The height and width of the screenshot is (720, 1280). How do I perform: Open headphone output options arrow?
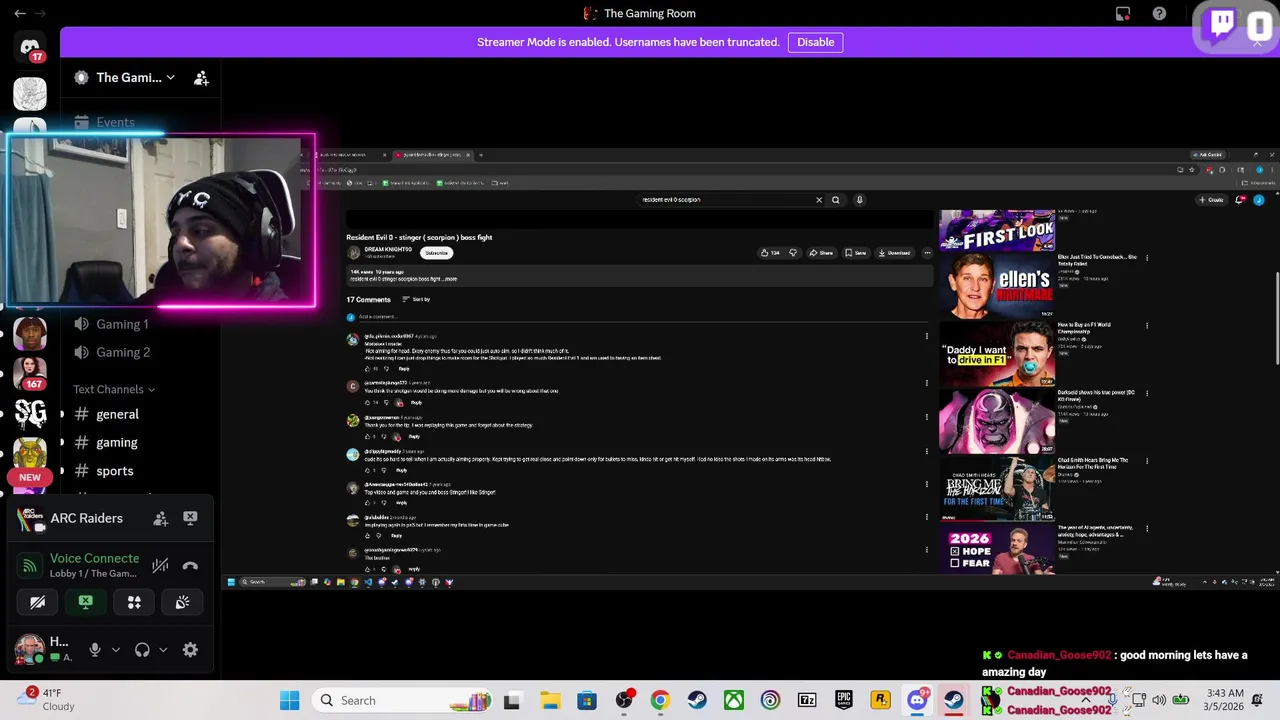pos(163,650)
